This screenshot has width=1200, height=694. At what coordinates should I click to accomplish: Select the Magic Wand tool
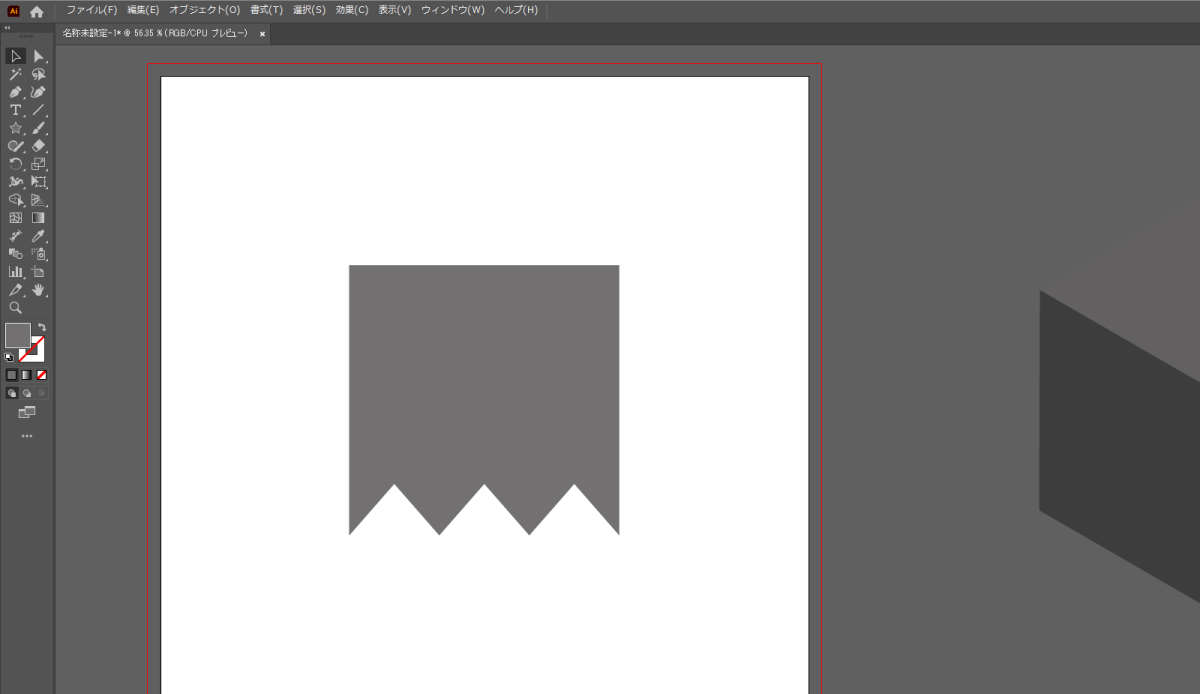pyautogui.click(x=15, y=74)
